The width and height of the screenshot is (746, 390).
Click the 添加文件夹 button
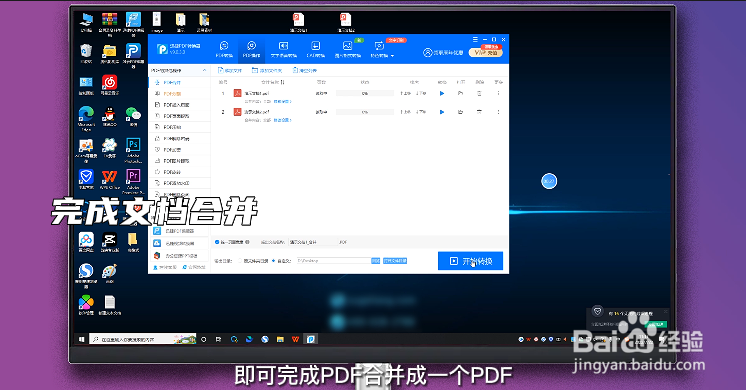pos(267,70)
